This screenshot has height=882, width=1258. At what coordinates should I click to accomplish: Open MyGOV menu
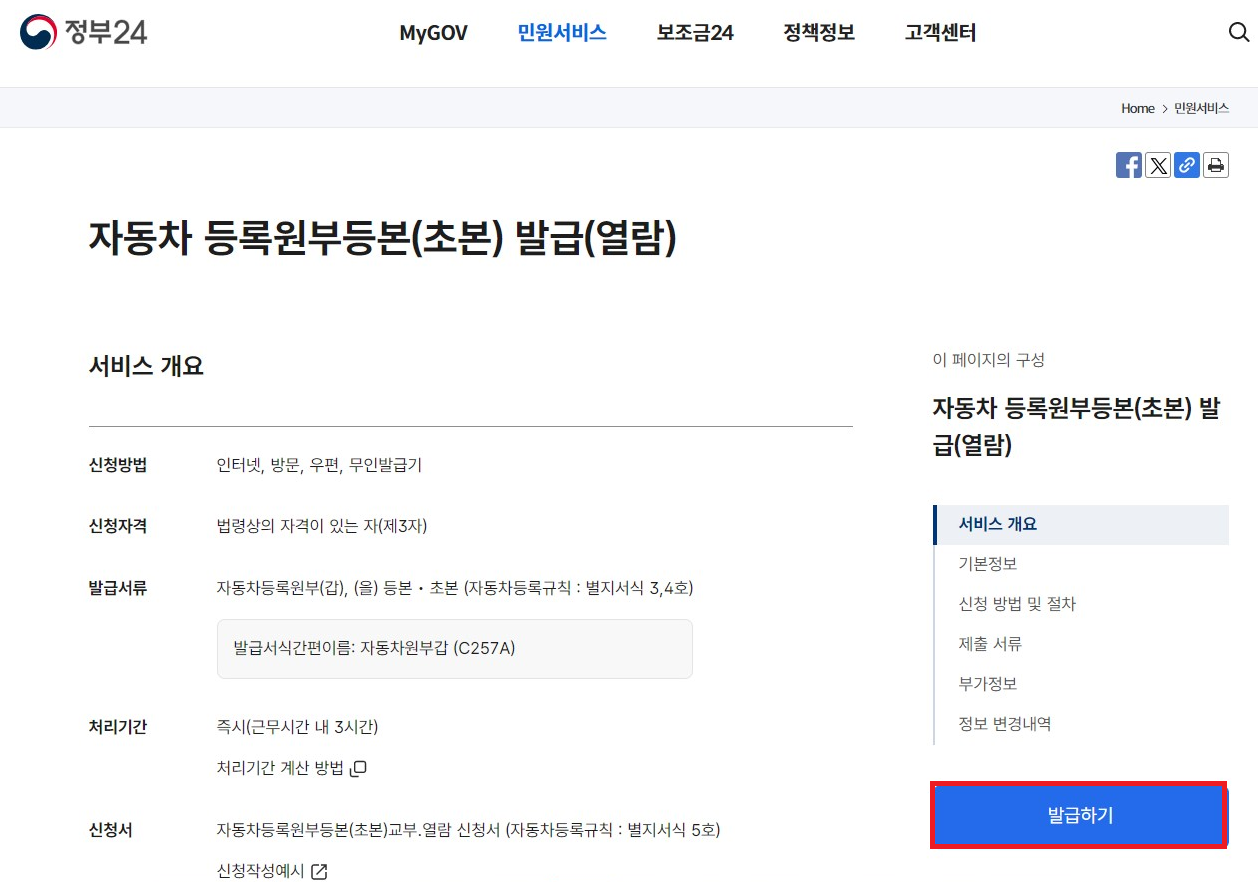(433, 33)
